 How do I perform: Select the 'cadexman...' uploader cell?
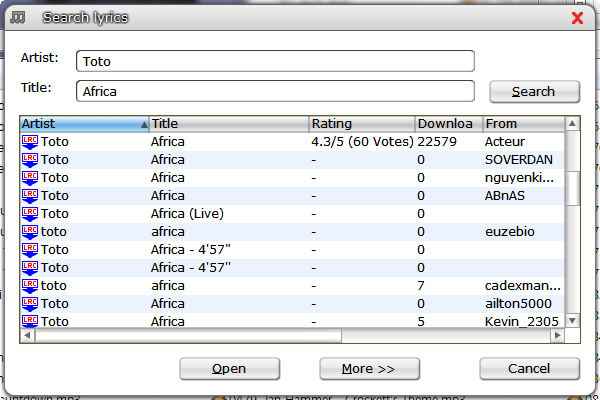coord(523,286)
